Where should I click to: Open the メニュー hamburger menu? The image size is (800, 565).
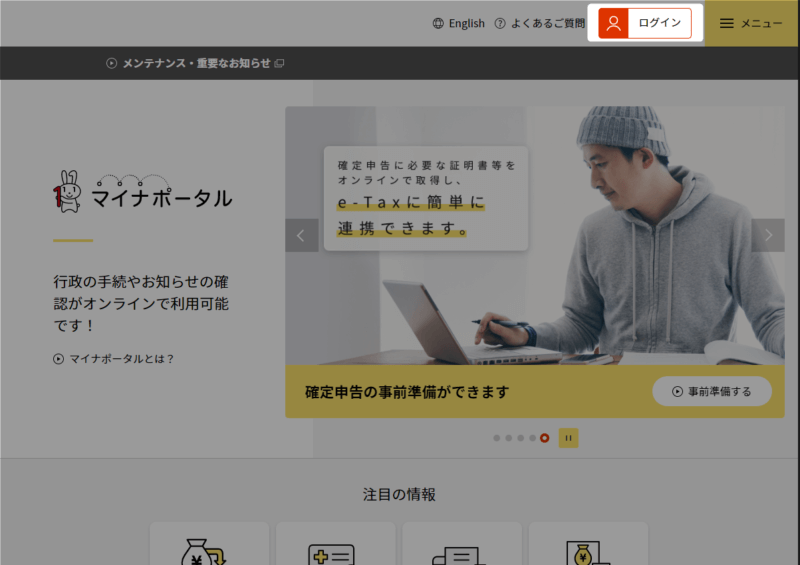pos(751,23)
